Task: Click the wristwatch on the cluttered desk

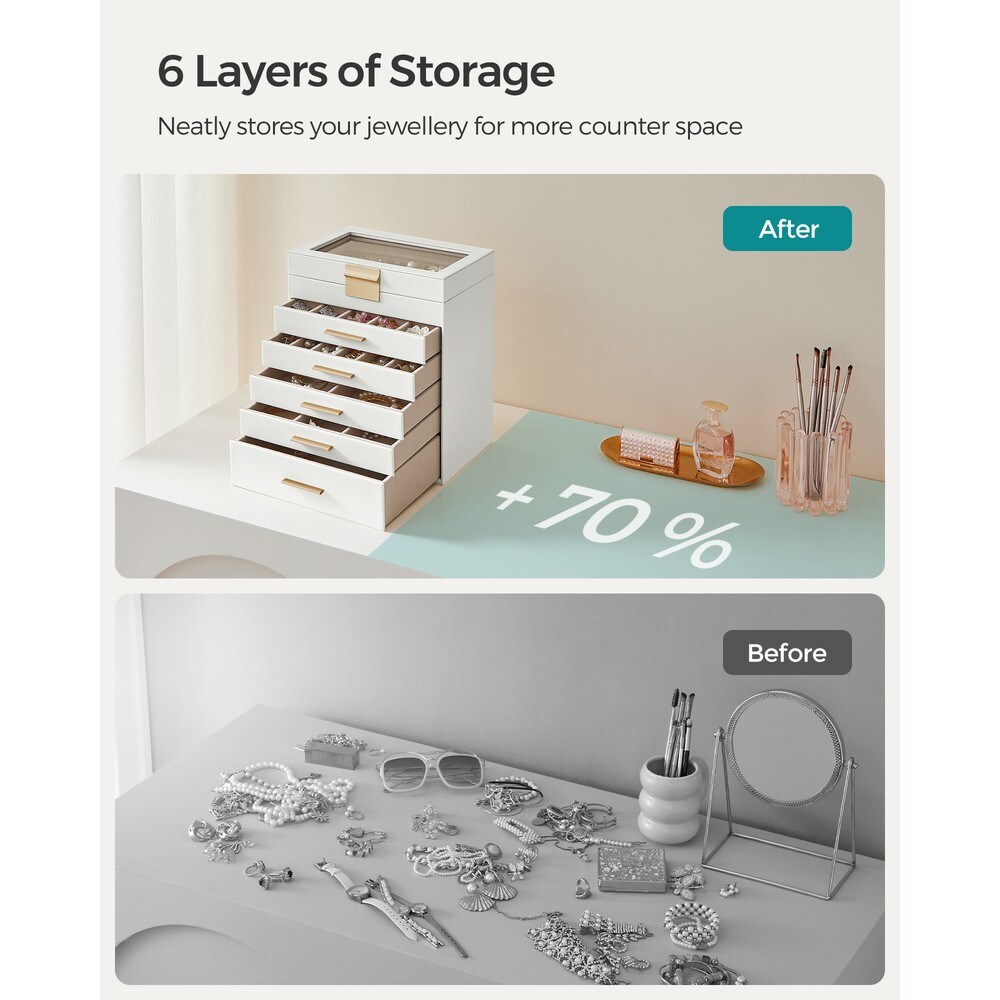Action: click(390, 906)
